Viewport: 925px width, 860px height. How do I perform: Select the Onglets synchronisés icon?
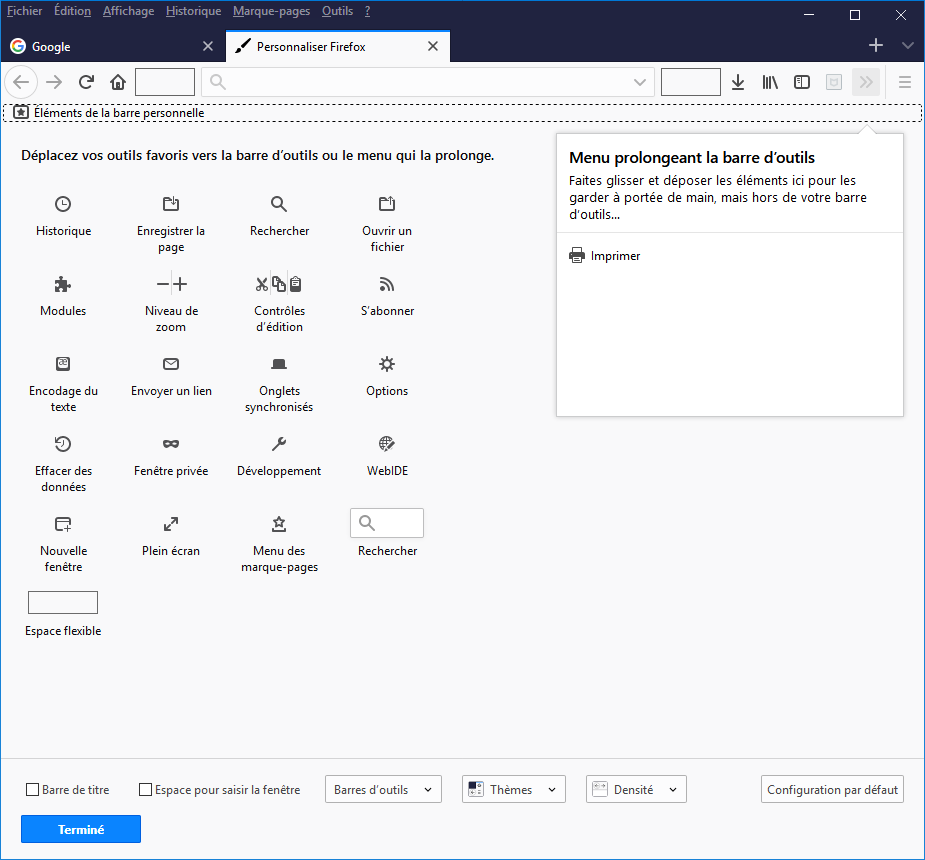[279, 364]
